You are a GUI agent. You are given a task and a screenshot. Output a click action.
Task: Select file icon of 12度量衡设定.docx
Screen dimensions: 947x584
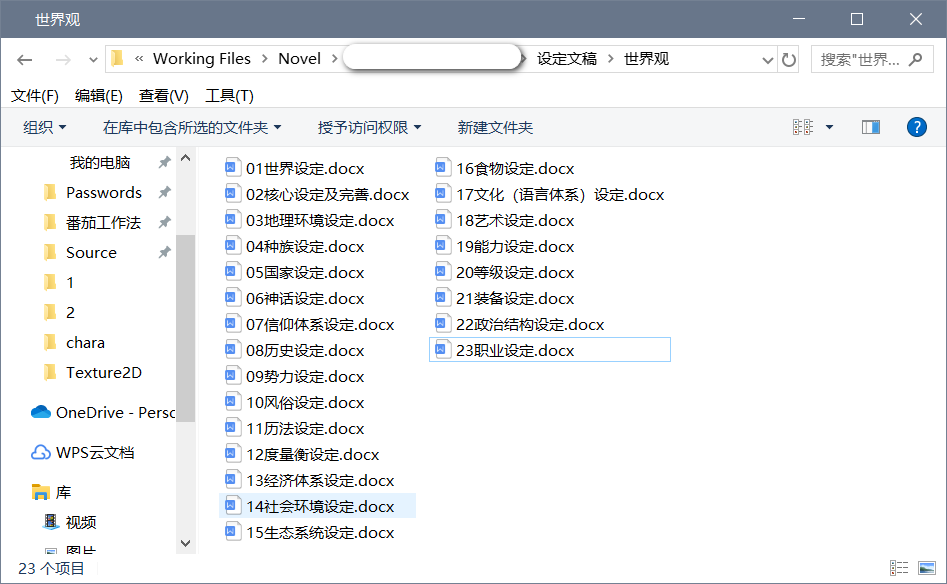(x=231, y=453)
